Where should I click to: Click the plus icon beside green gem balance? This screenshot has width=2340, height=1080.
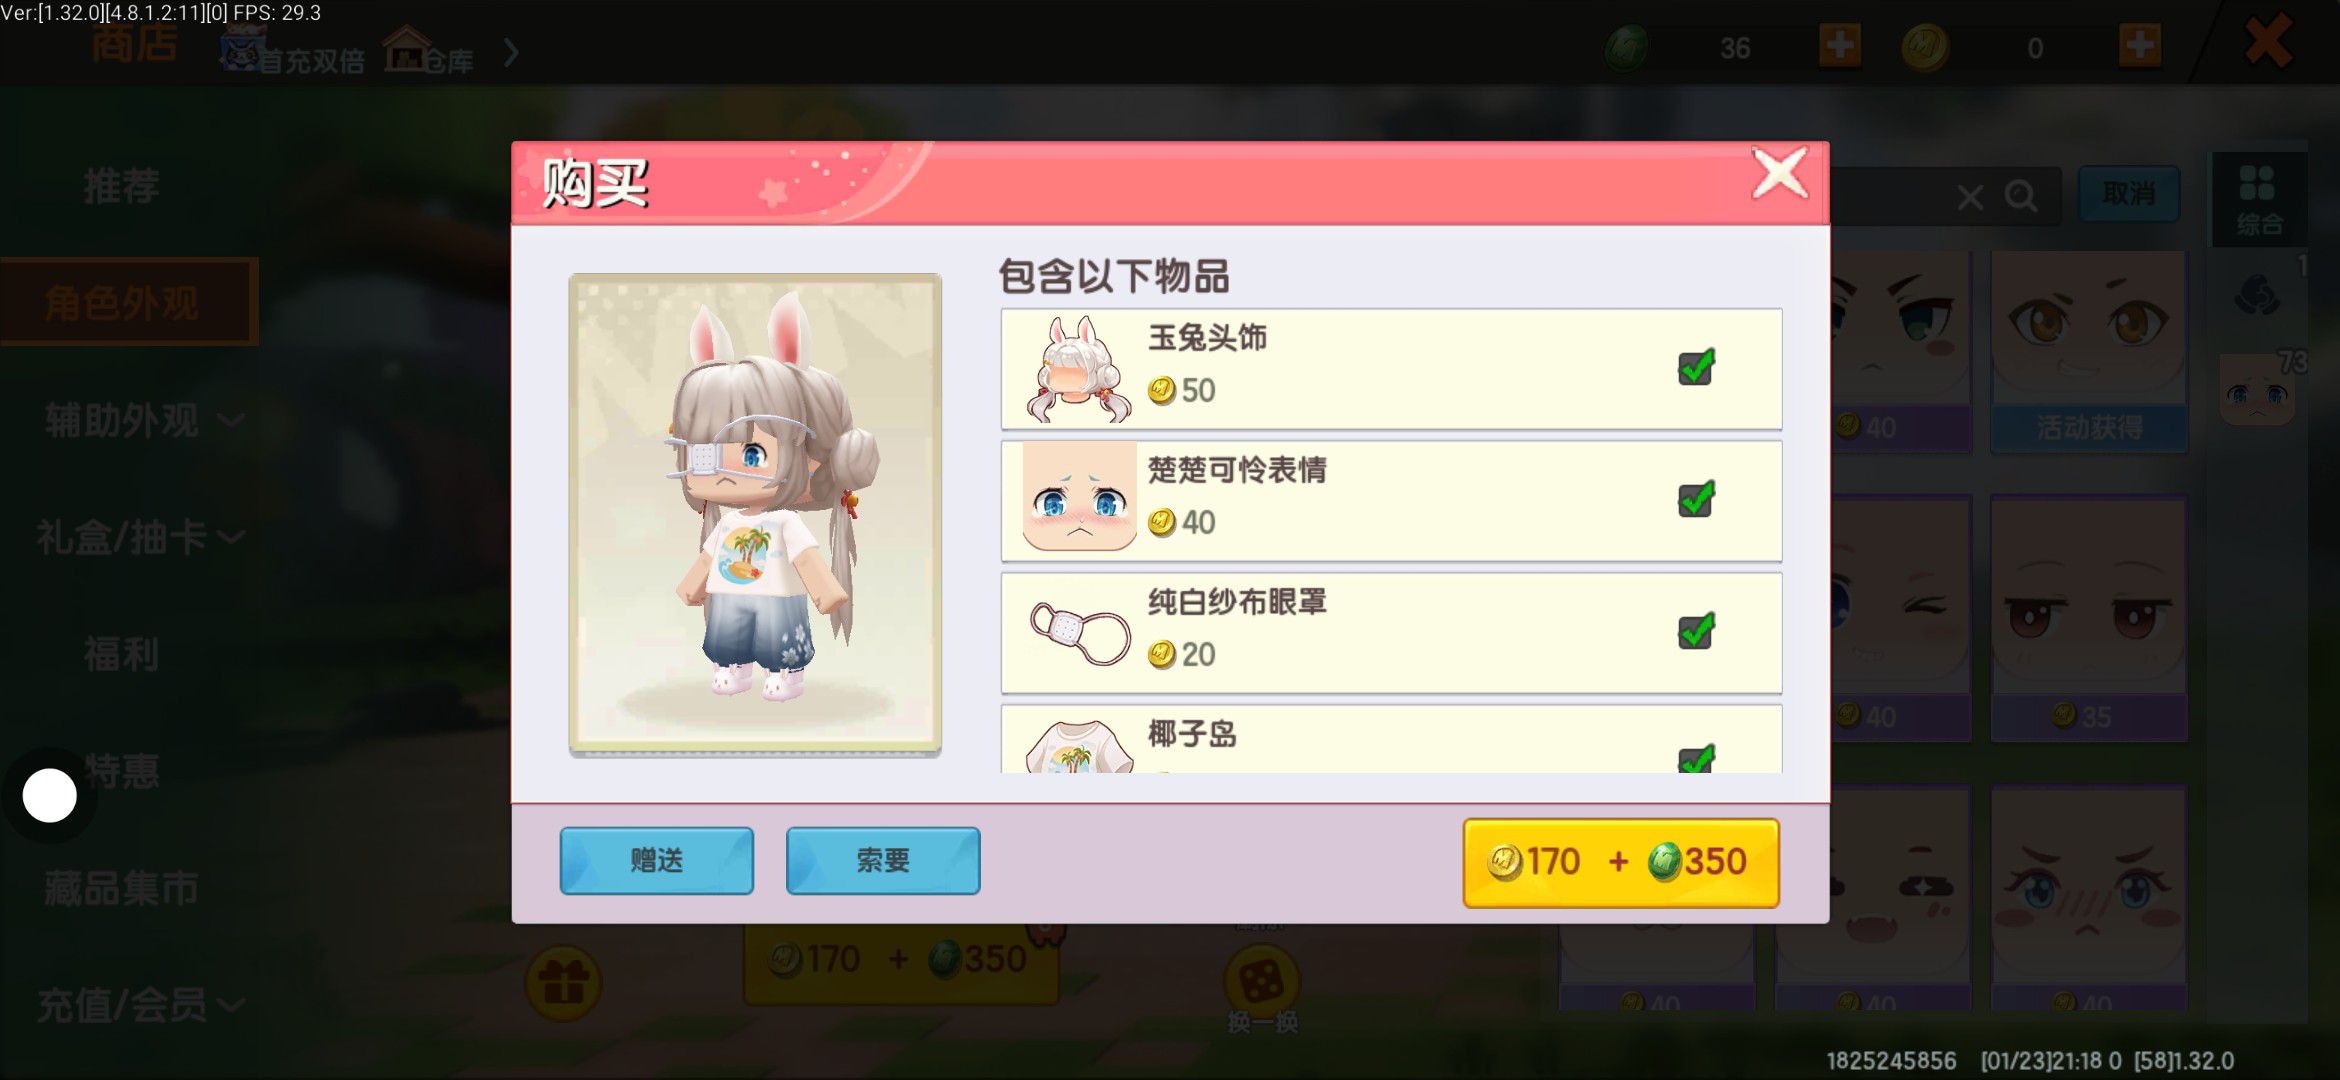pyautogui.click(x=1840, y=46)
